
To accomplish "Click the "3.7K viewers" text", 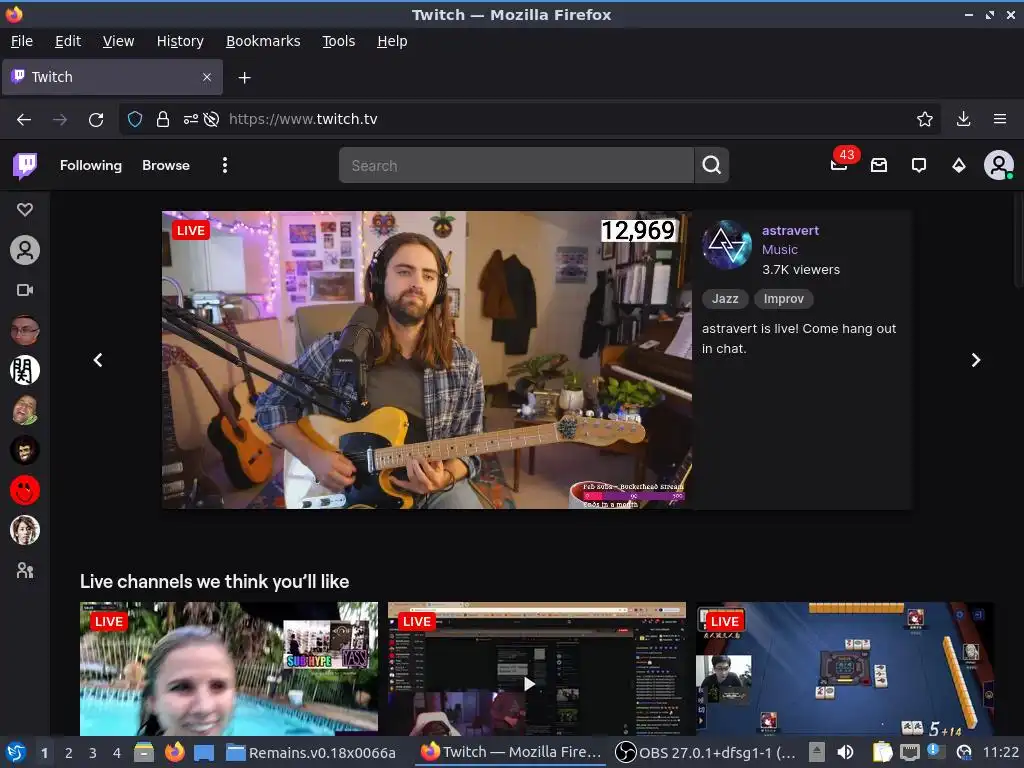I will [x=801, y=269].
